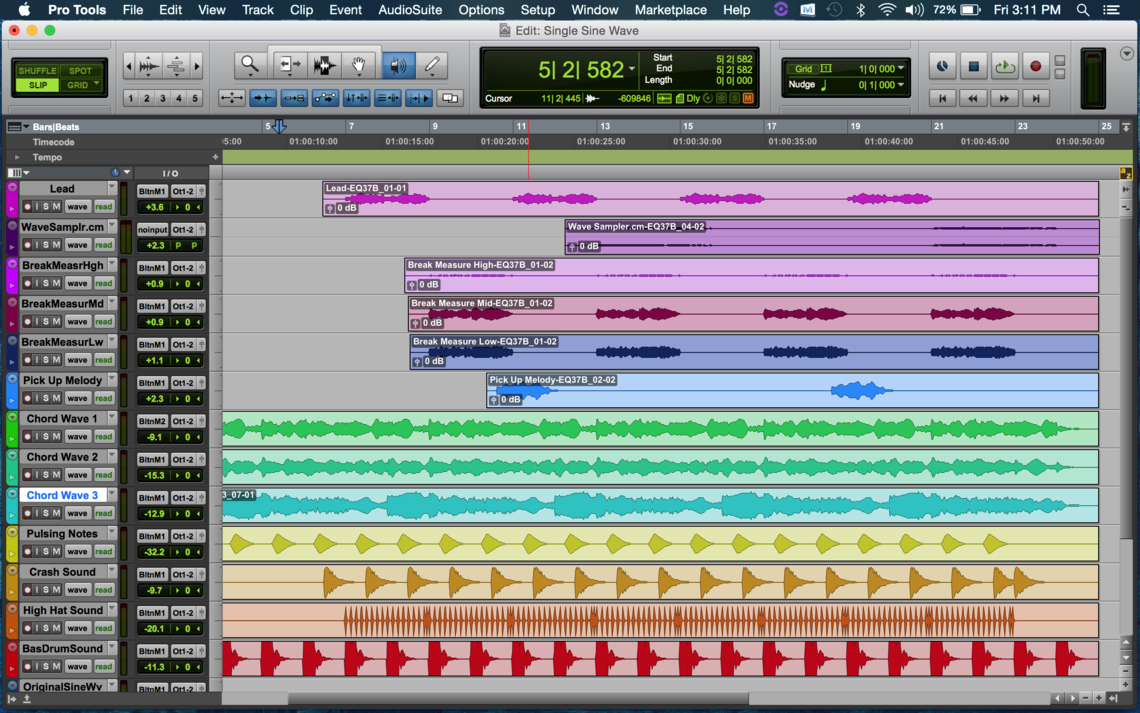Screen dimensions: 1140x713
Task: Click Ot1-2 output selector on Chord Wave 2 track
Action: (x=182, y=459)
